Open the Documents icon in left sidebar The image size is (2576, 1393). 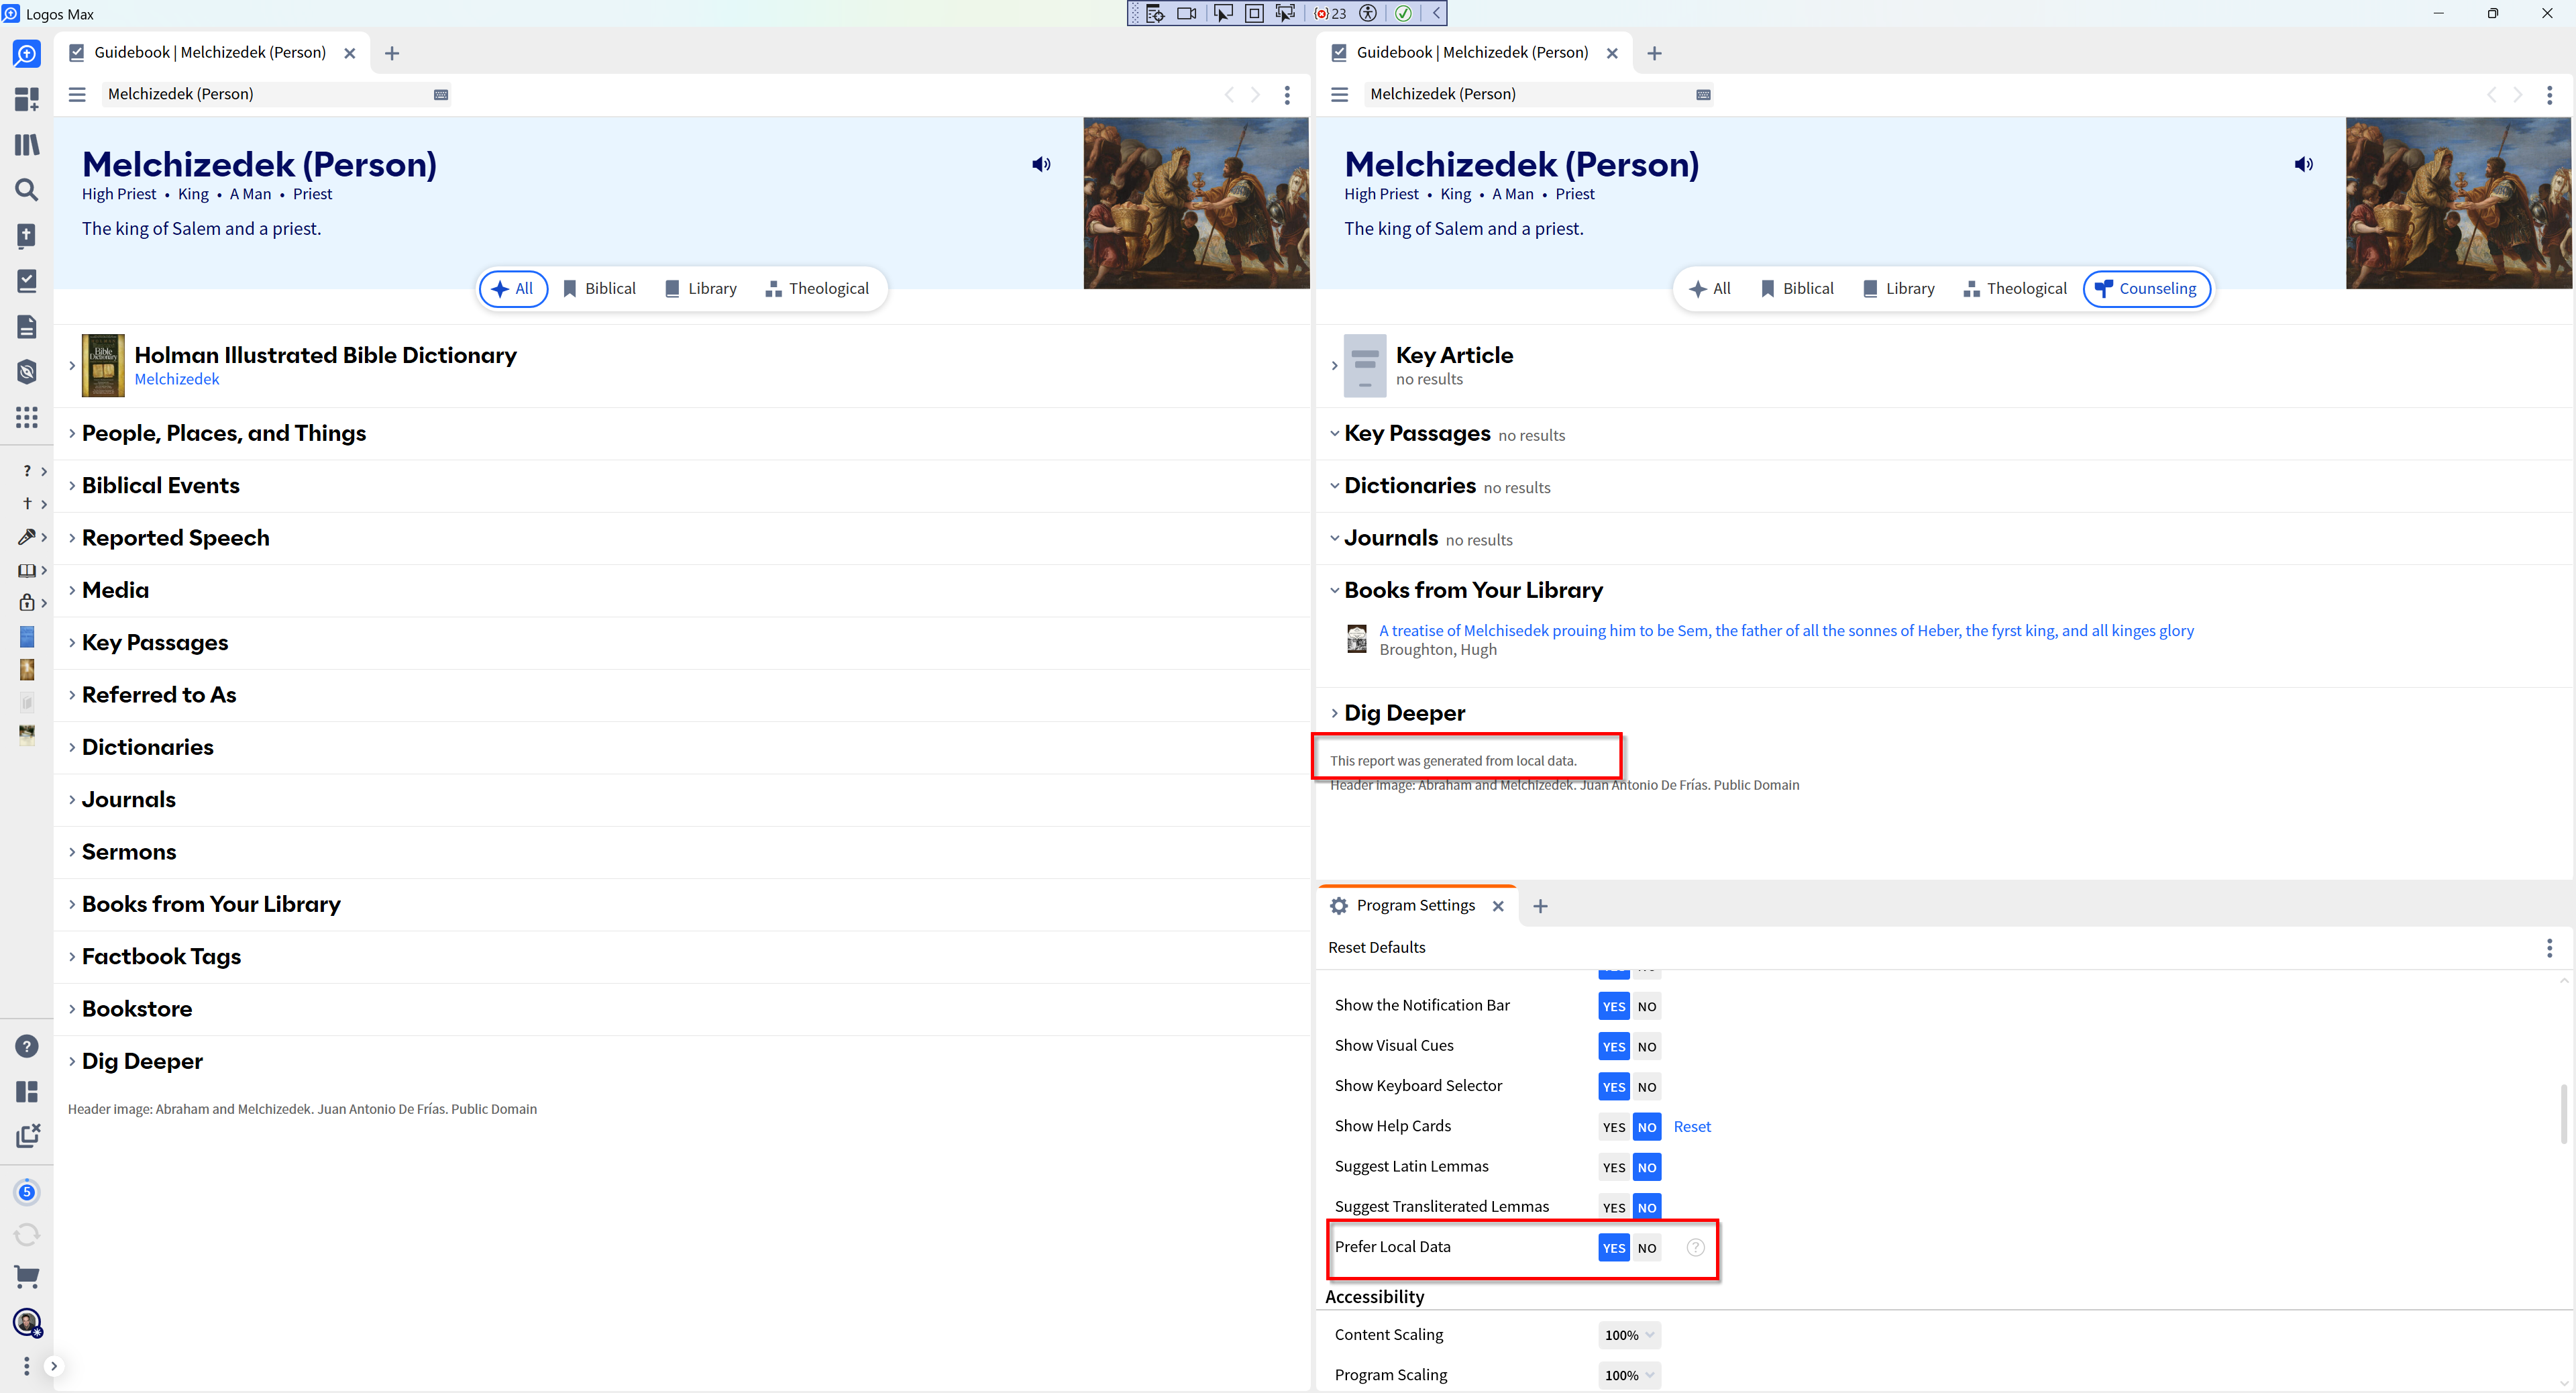27,327
